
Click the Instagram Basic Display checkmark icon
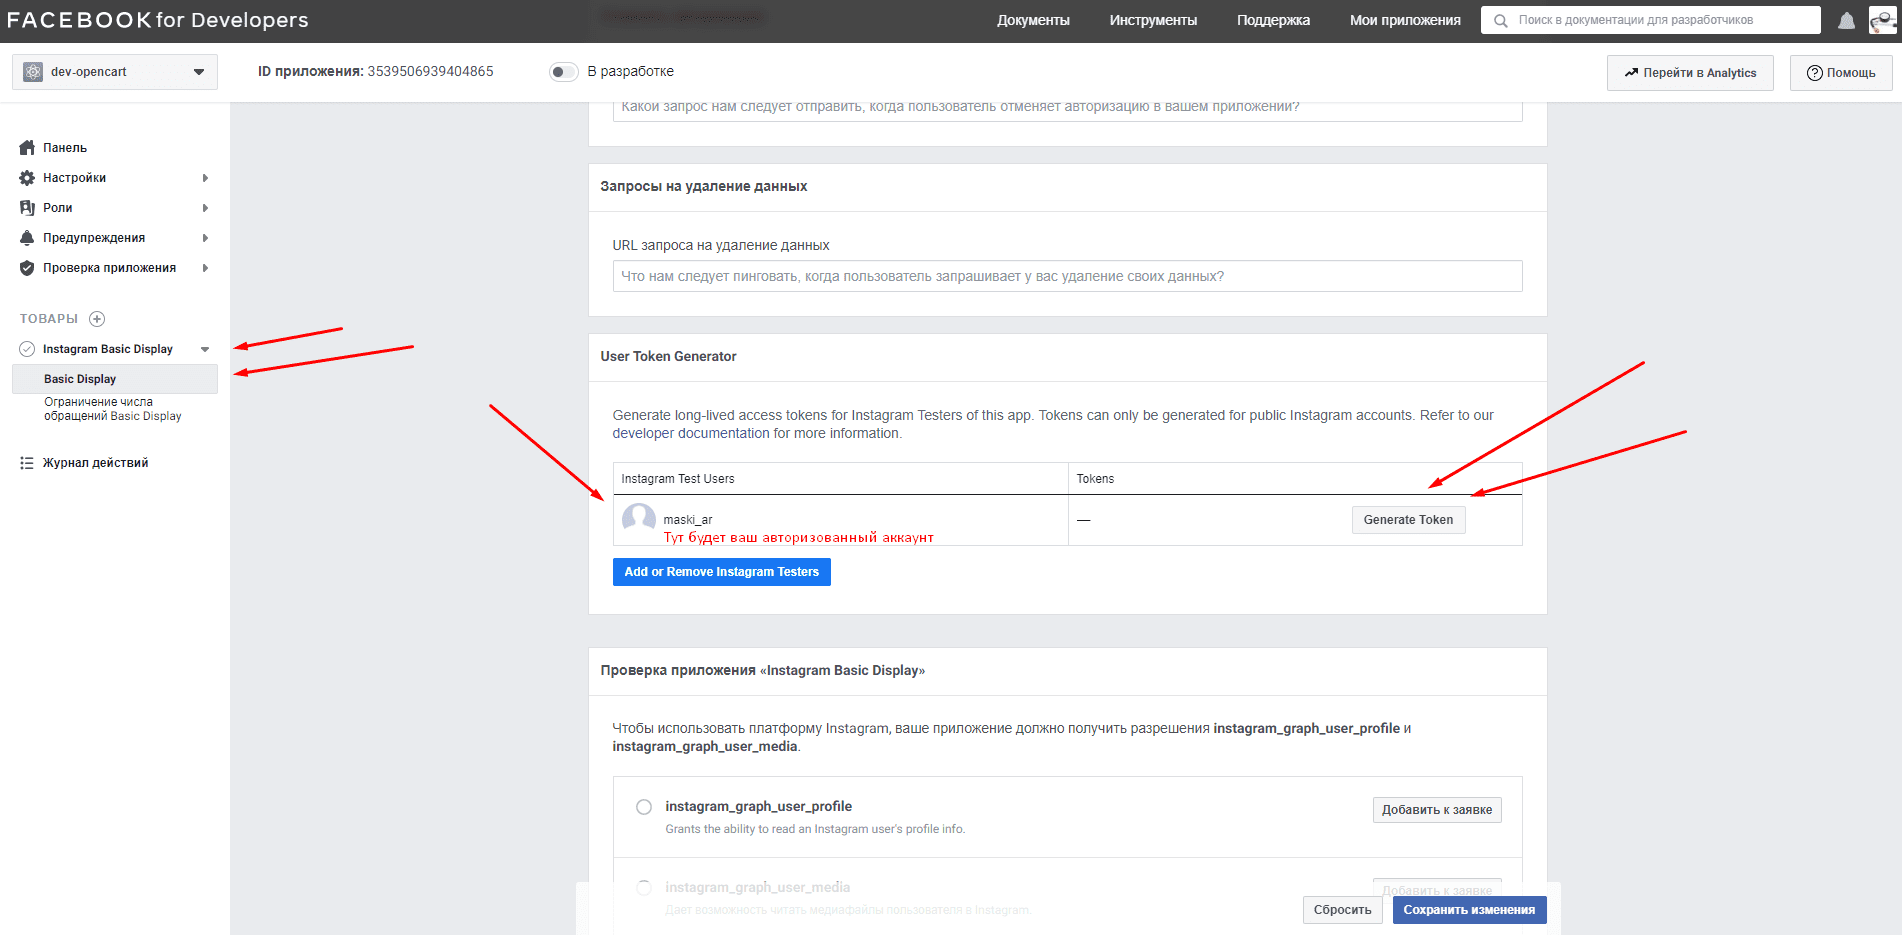tap(27, 349)
